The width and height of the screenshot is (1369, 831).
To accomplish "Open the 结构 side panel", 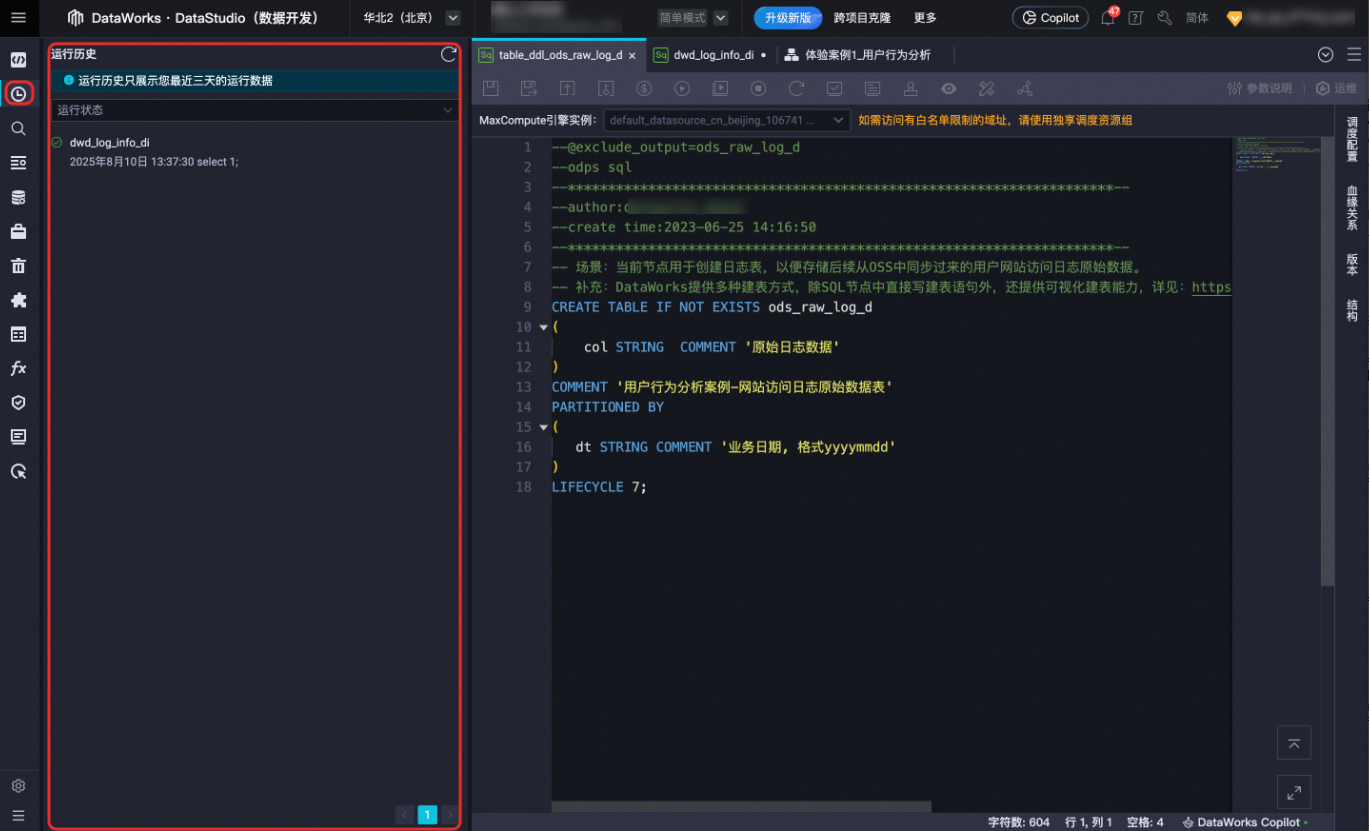I will click(1352, 310).
